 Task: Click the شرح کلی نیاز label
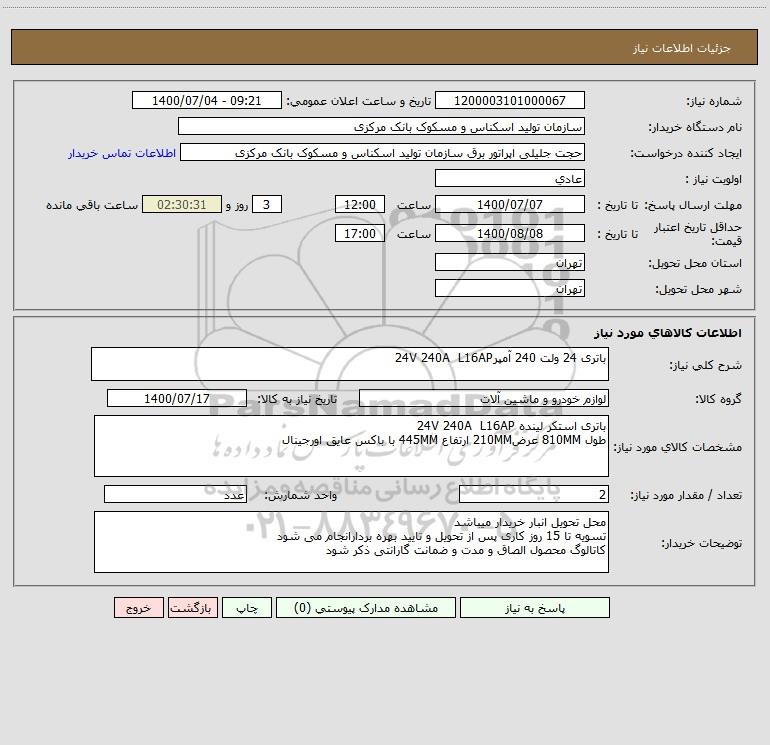(706, 365)
